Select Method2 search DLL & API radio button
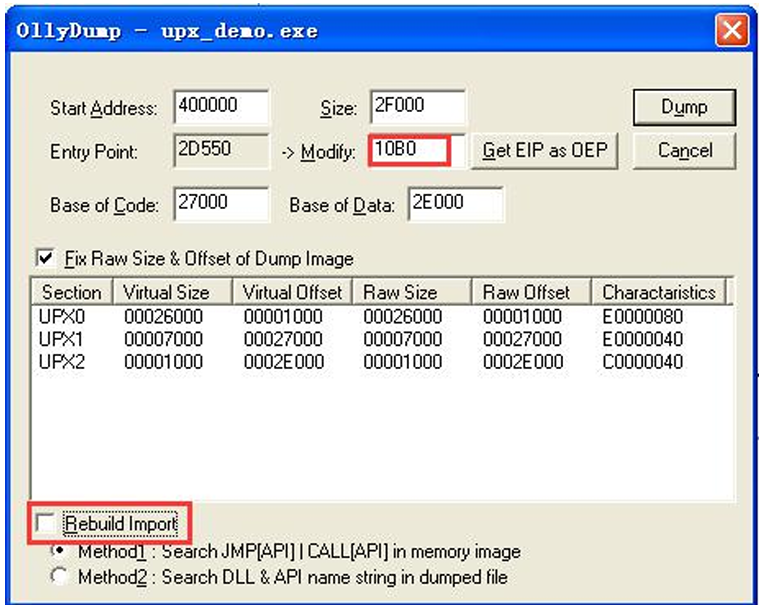The image size is (760, 605). pyautogui.click(x=59, y=576)
